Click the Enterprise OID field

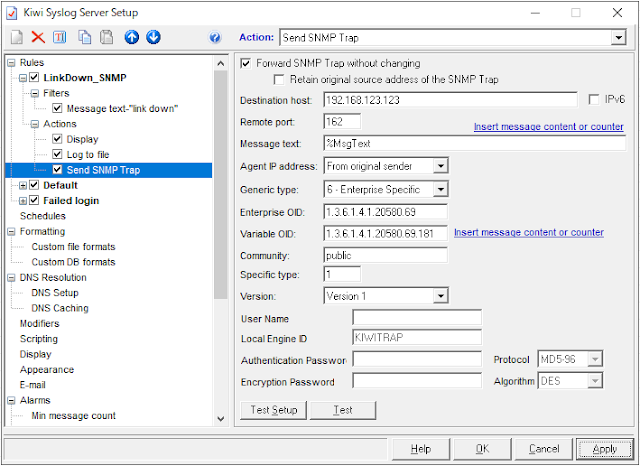385,212
